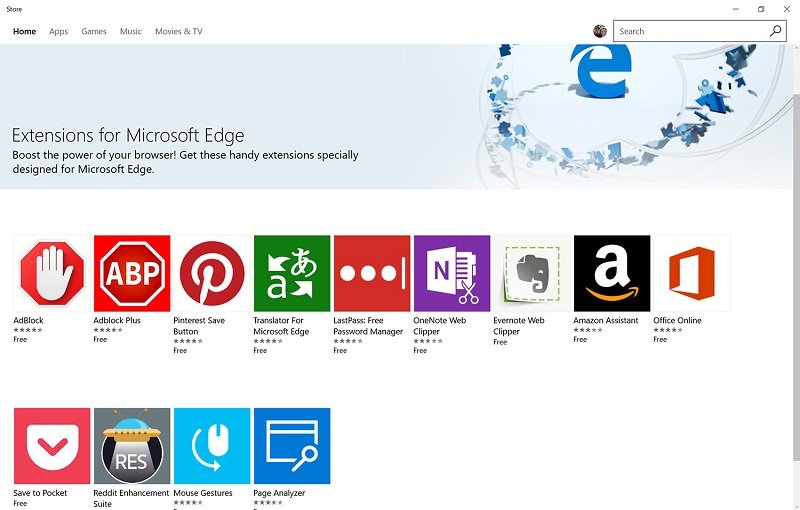Close the Store window
800x510 pixels.
tap(787, 9)
